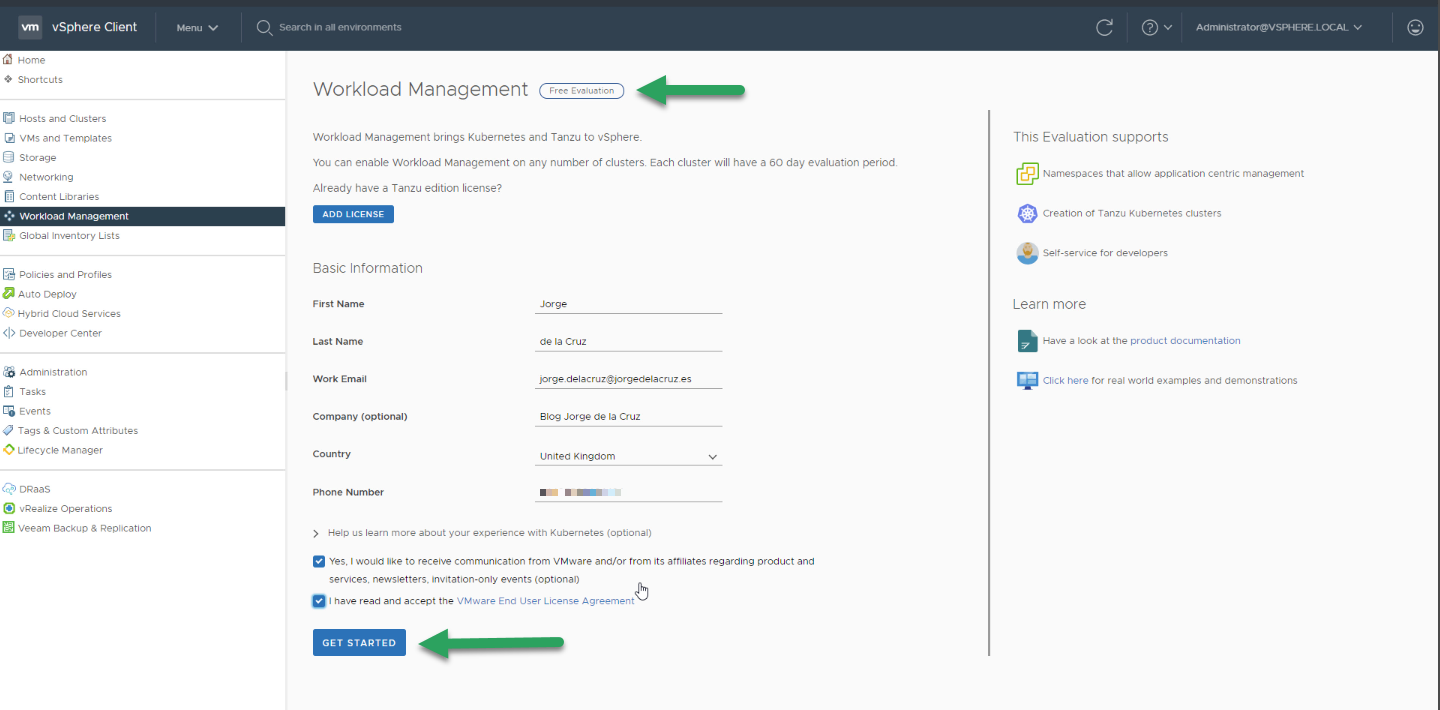Click the Developer Center icon

(x=9, y=333)
